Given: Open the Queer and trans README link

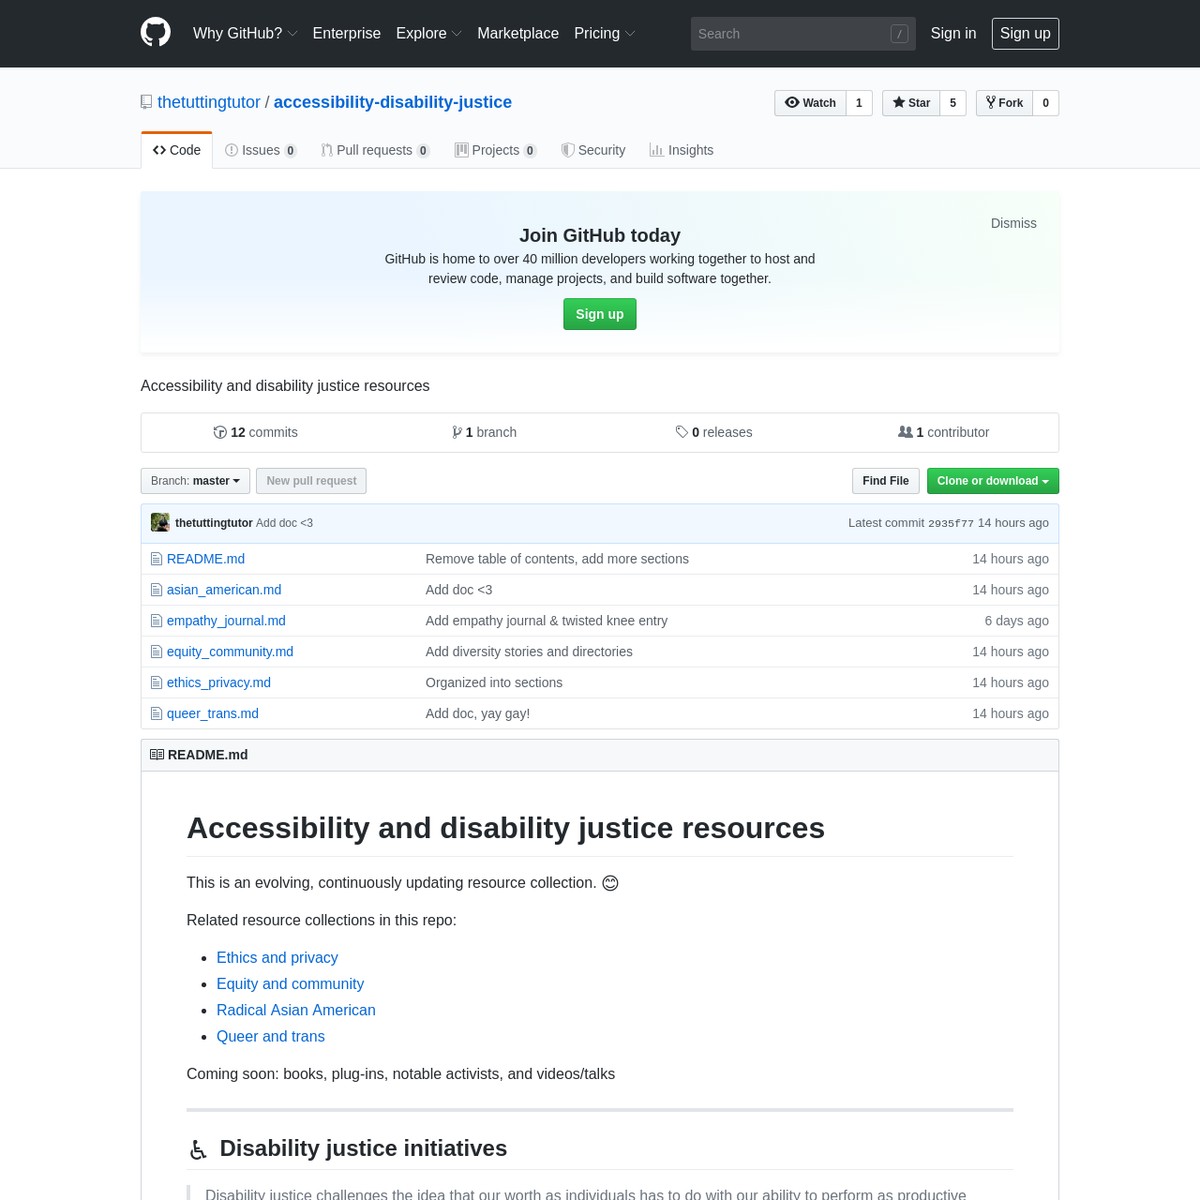Looking at the screenshot, I should pyautogui.click(x=271, y=1037).
